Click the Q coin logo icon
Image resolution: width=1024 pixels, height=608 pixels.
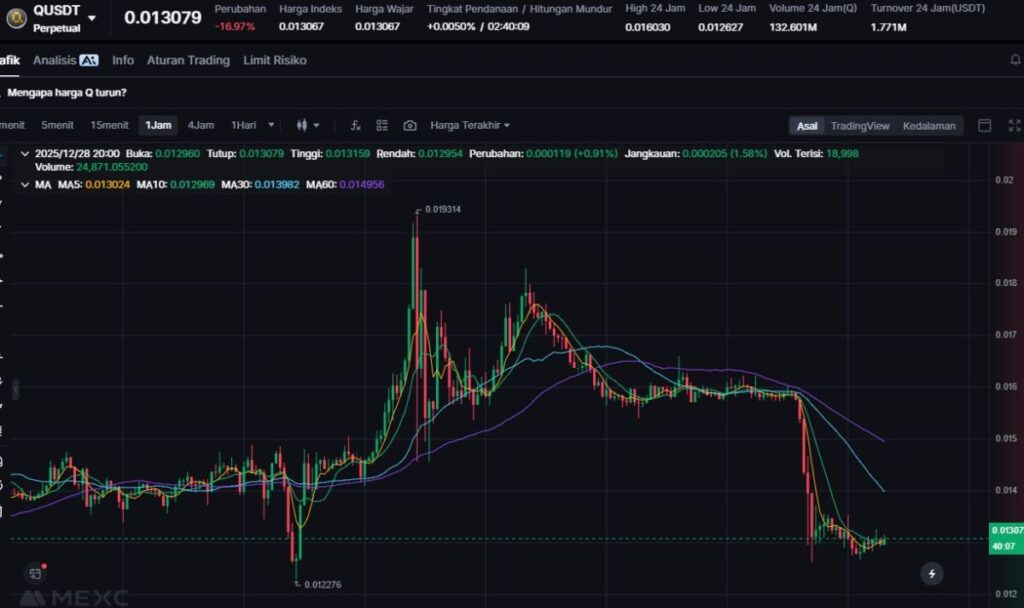coord(16,18)
